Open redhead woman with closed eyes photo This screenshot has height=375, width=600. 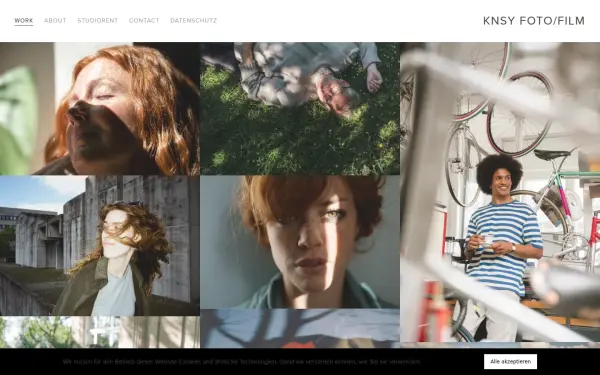tap(99, 108)
